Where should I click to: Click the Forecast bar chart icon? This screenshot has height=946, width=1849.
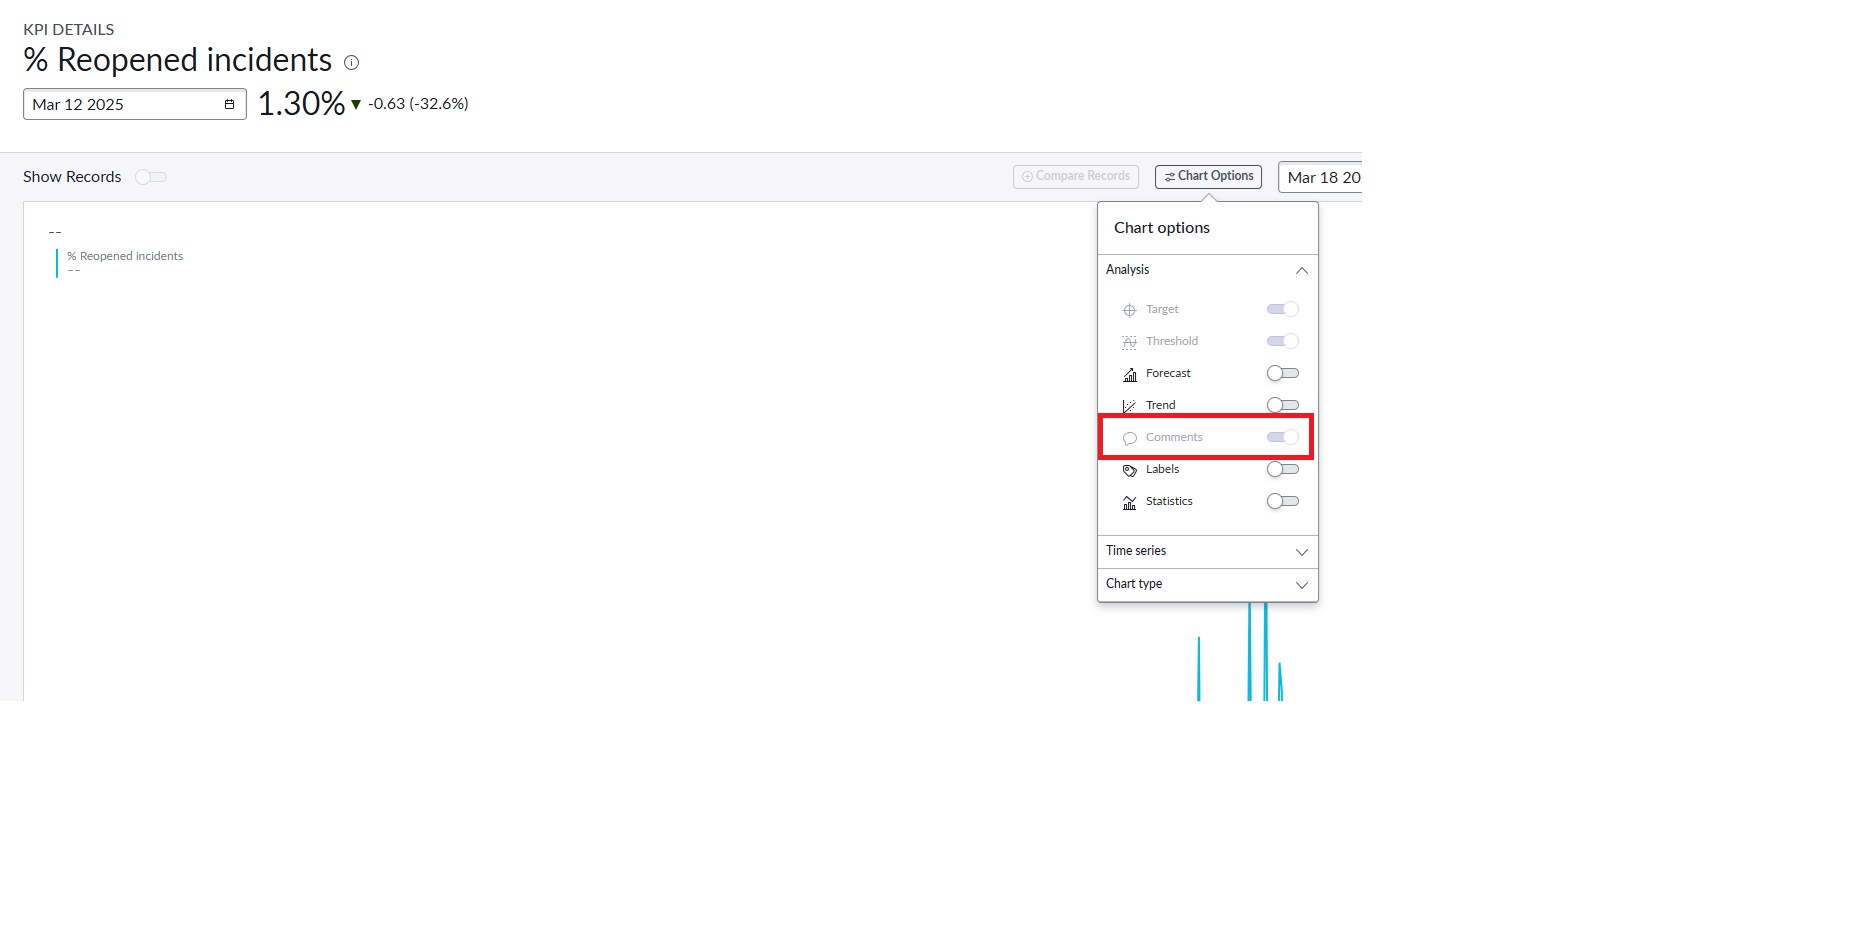pos(1129,374)
